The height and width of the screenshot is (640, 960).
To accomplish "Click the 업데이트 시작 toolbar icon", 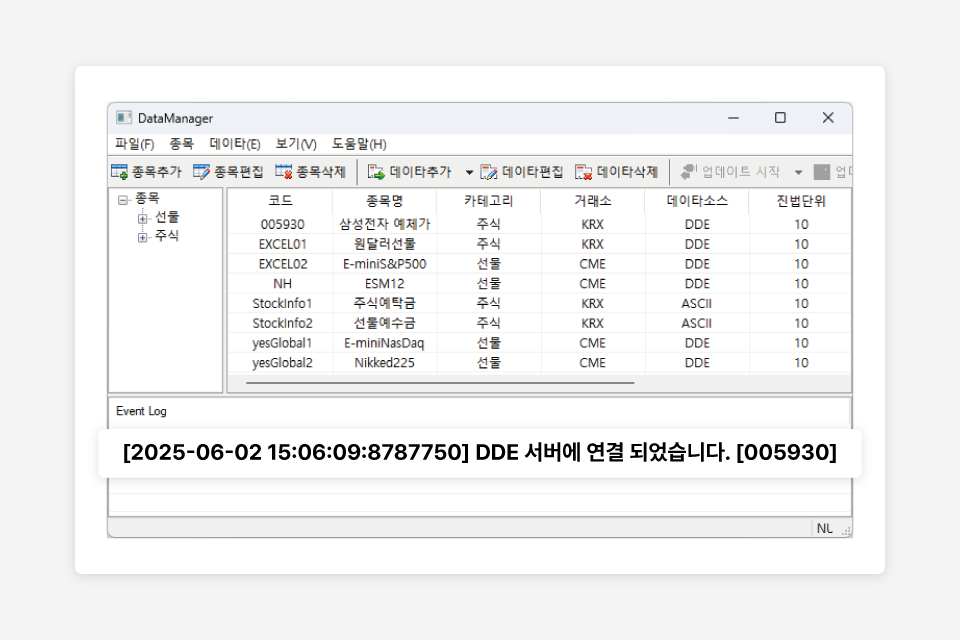I will click(689, 172).
